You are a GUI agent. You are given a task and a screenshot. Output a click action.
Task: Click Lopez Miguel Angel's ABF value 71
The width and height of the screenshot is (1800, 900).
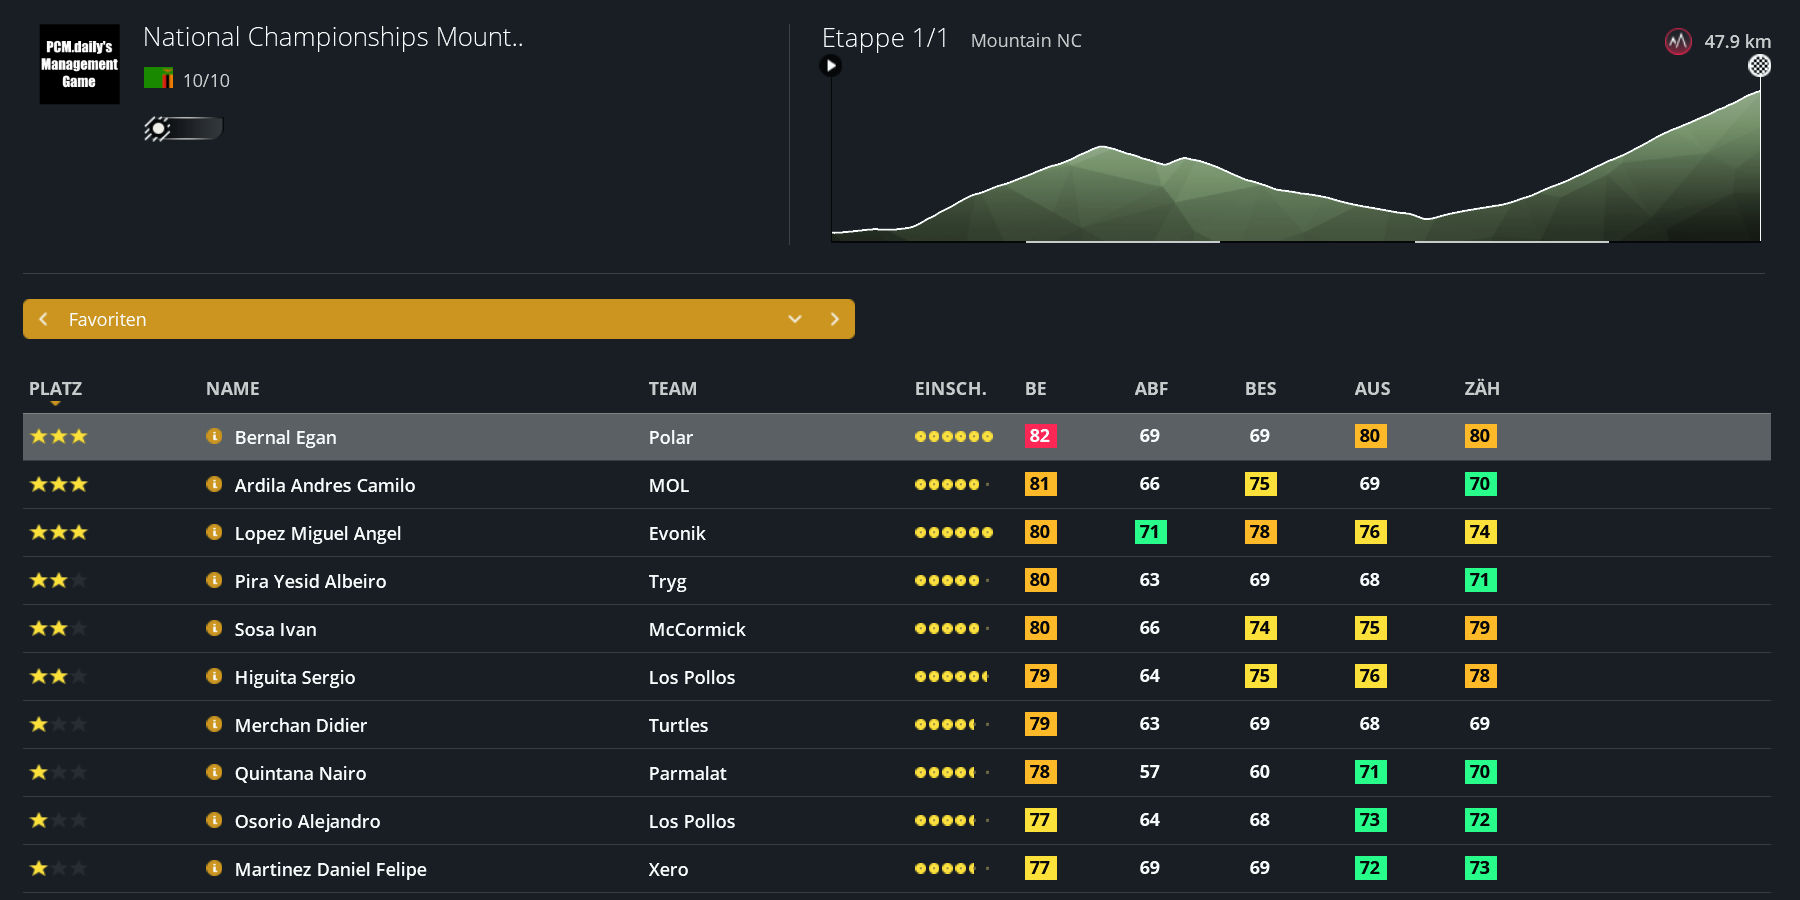coord(1150,532)
